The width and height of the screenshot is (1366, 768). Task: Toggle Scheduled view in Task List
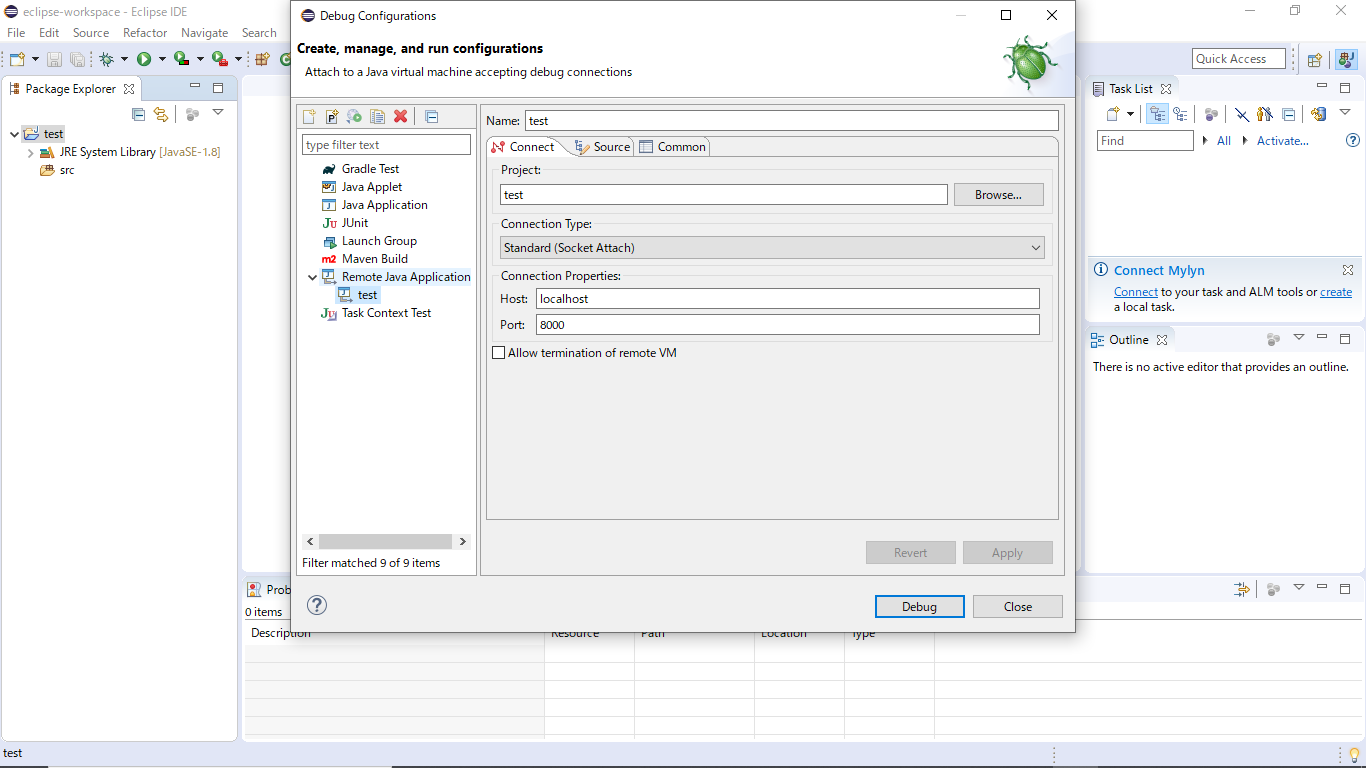1181,114
